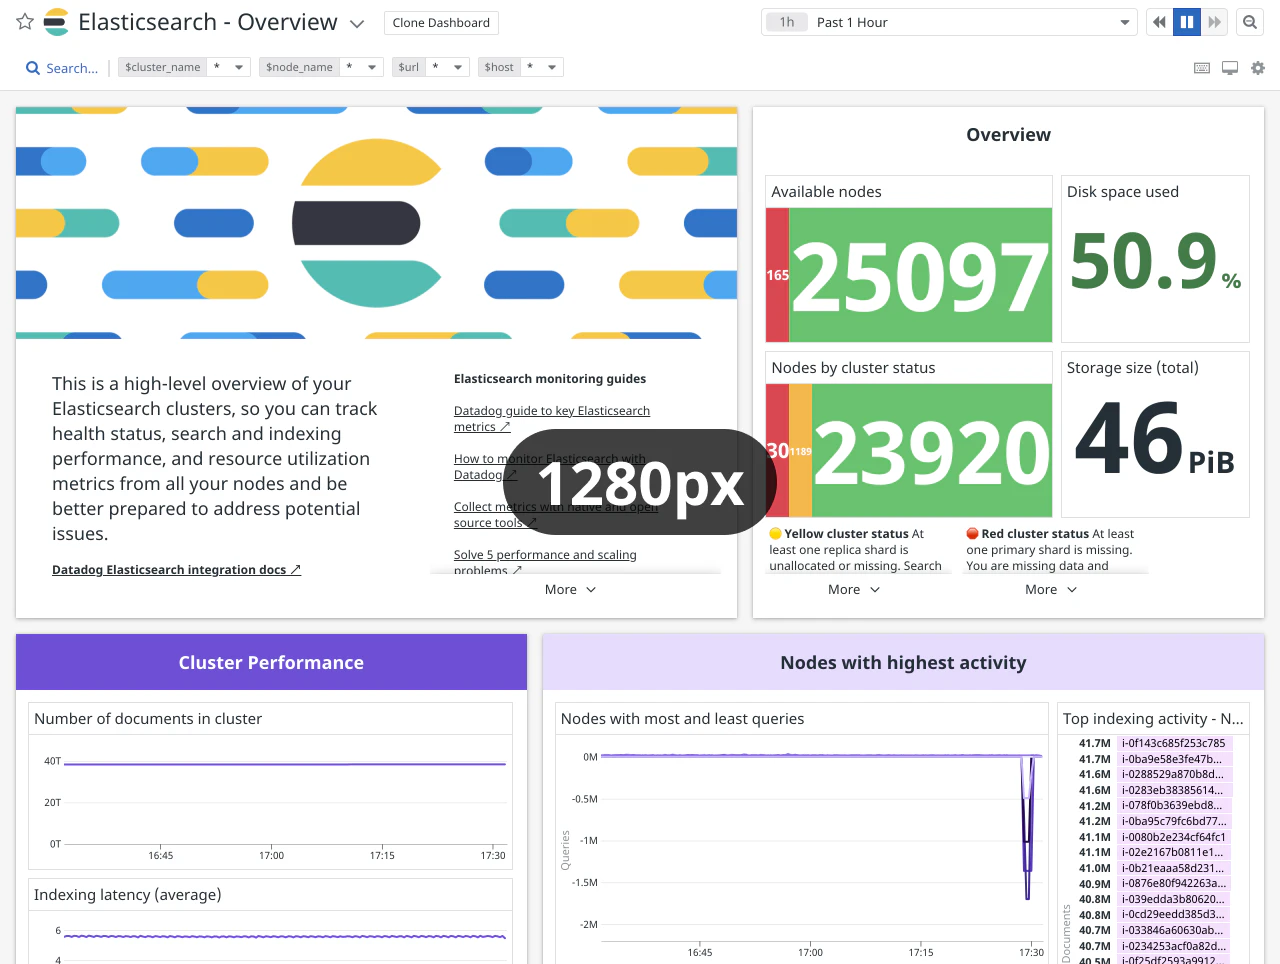Open the $node_name variable dropdown
This screenshot has height=964, width=1280.
(372, 67)
